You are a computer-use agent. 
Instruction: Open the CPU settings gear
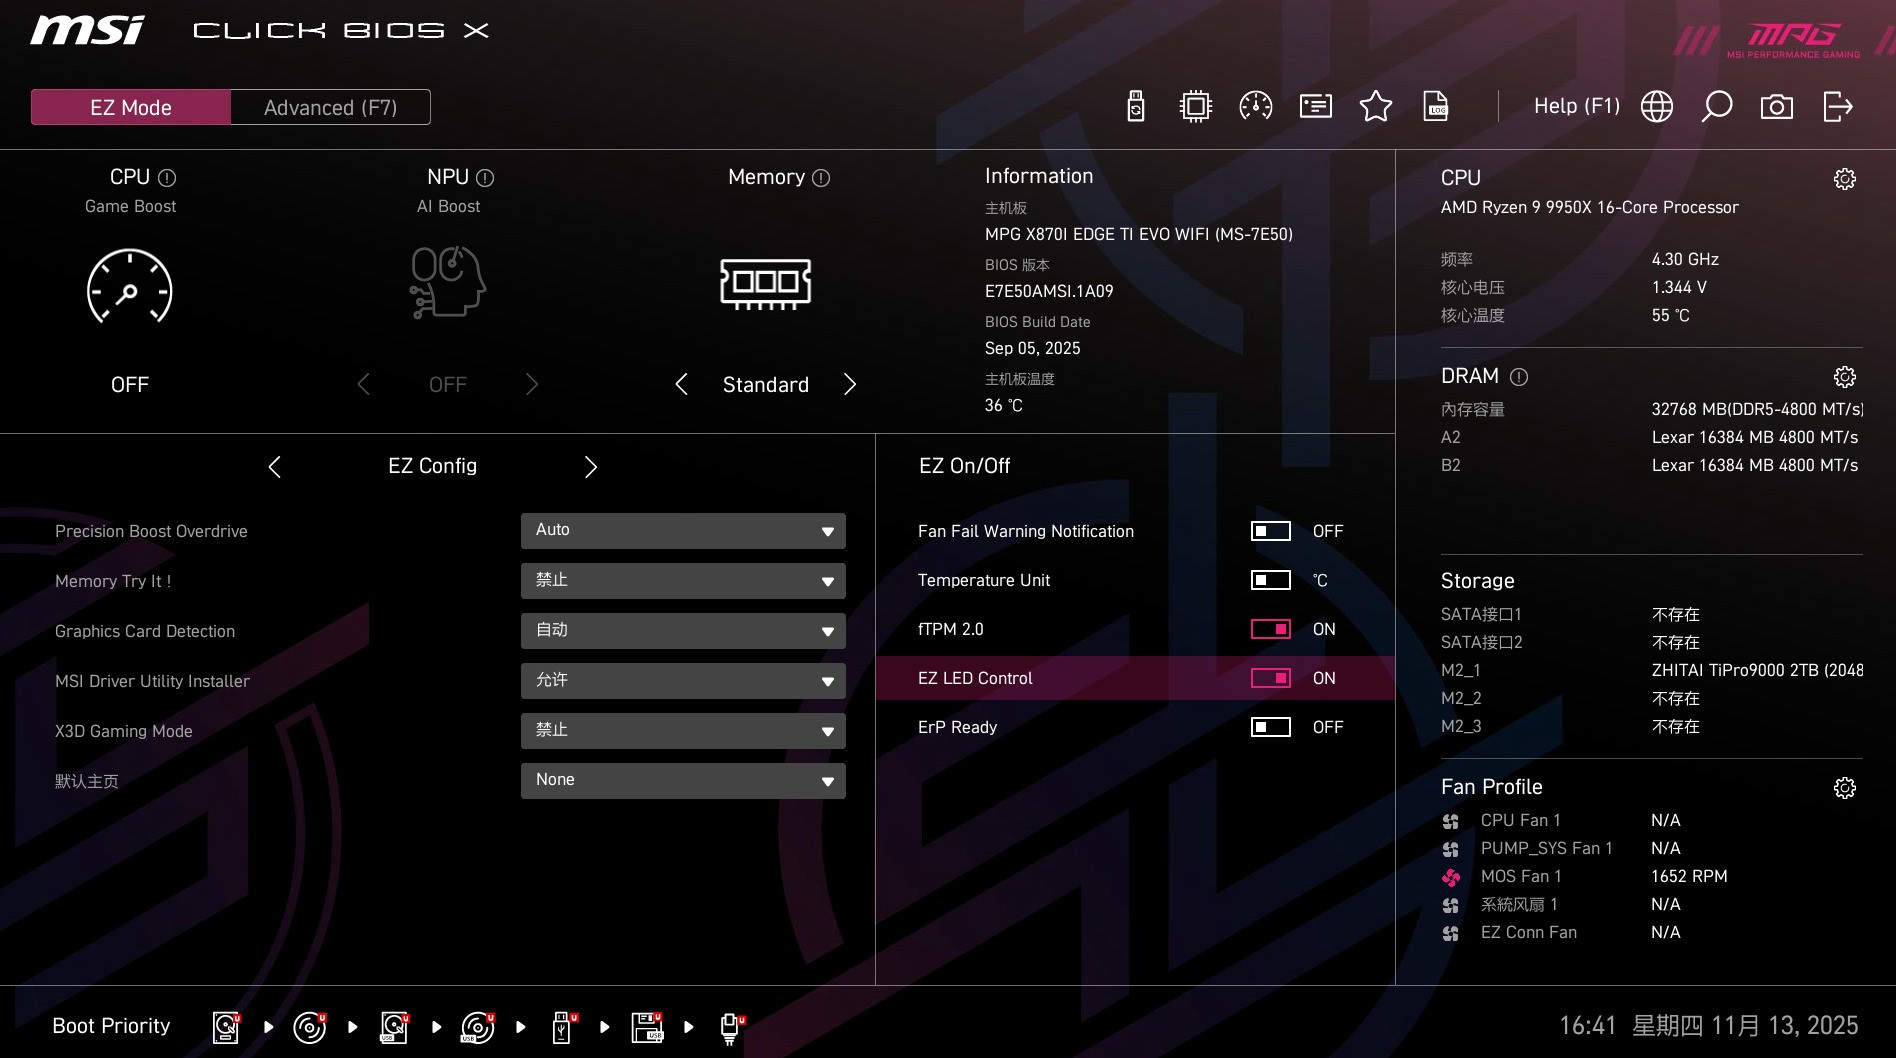1845,180
